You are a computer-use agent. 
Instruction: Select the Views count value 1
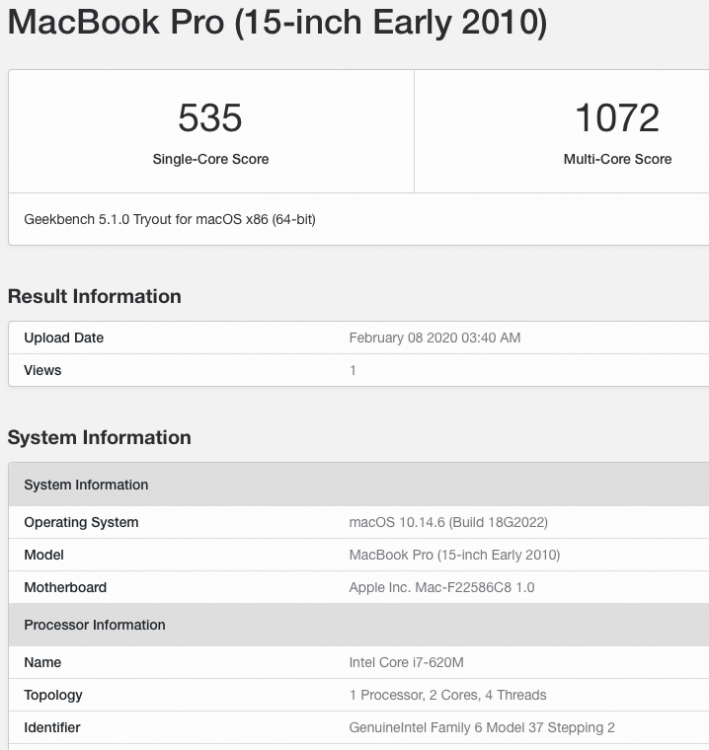coord(353,370)
